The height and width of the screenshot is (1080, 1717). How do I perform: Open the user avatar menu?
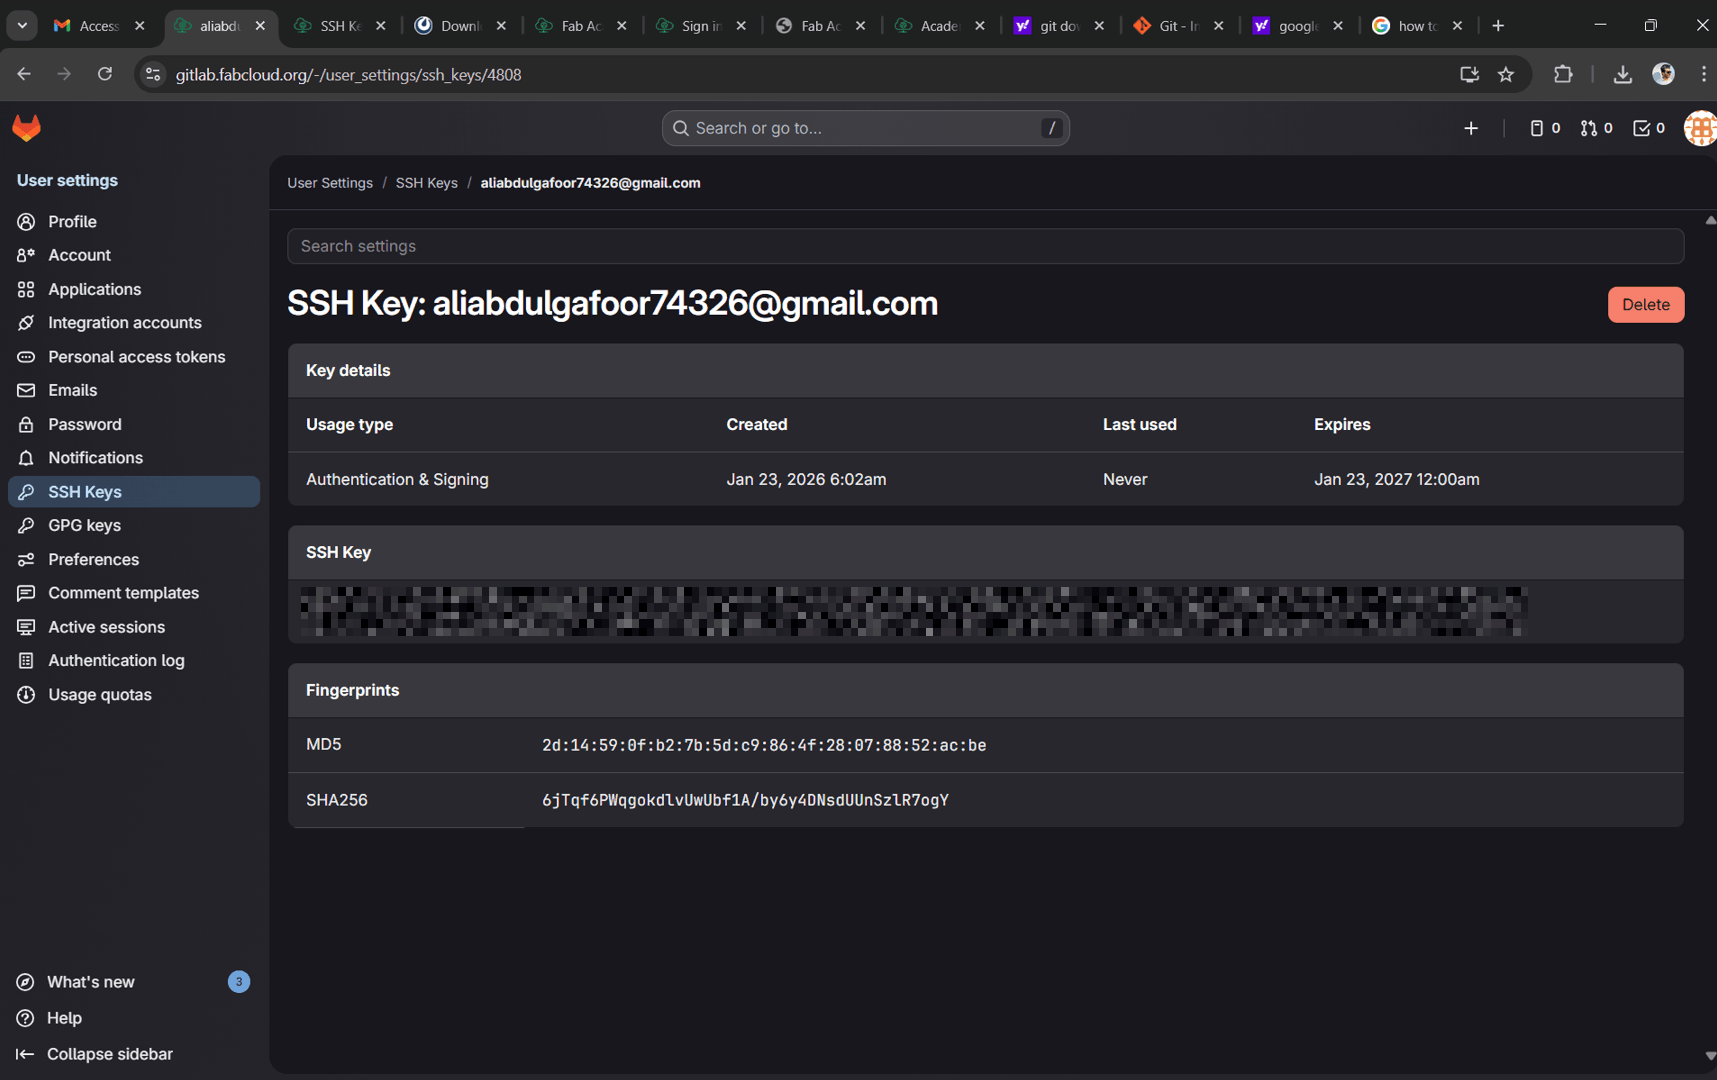pos(1700,128)
